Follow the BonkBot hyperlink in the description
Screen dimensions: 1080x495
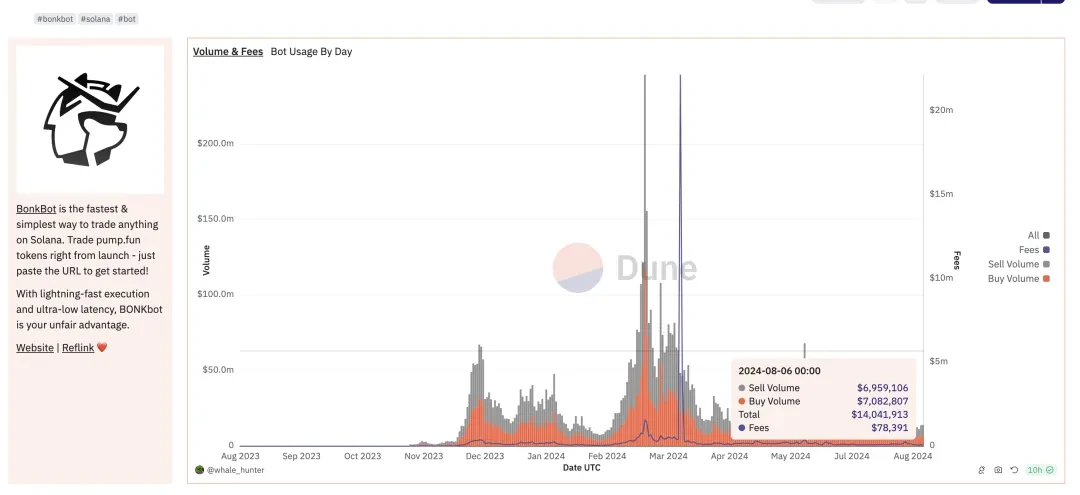36,209
